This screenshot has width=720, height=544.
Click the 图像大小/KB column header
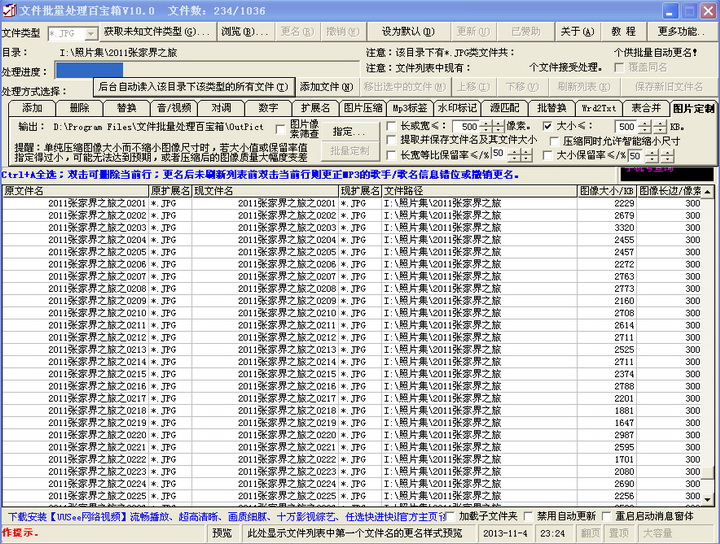(607, 190)
